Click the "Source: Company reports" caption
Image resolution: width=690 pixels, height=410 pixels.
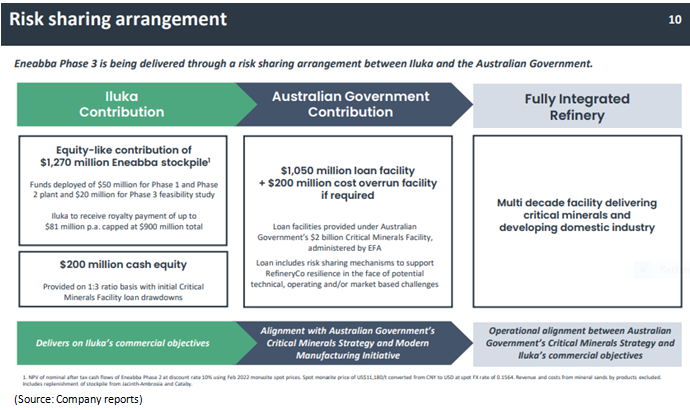(x=78, y=400)
